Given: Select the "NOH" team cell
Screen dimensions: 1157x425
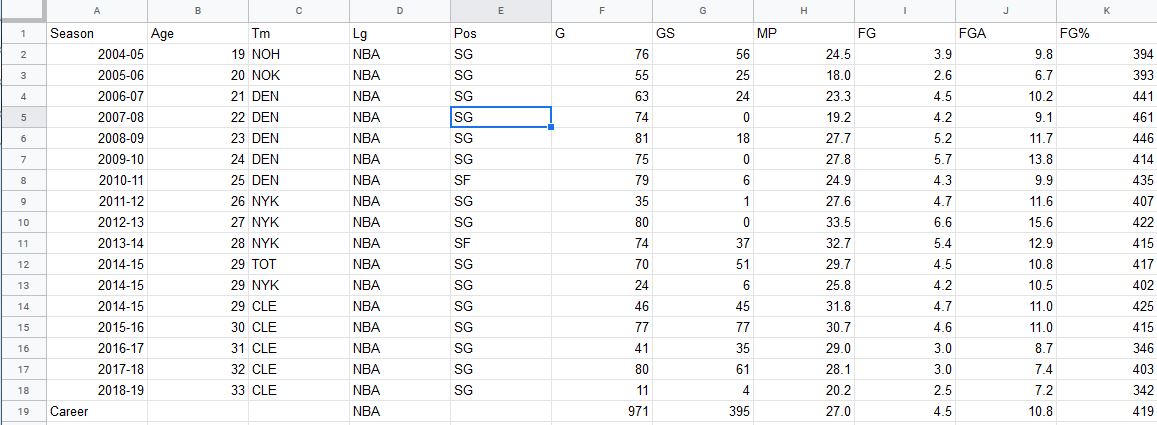Looking at the screenshot, I should coord(298,54).
